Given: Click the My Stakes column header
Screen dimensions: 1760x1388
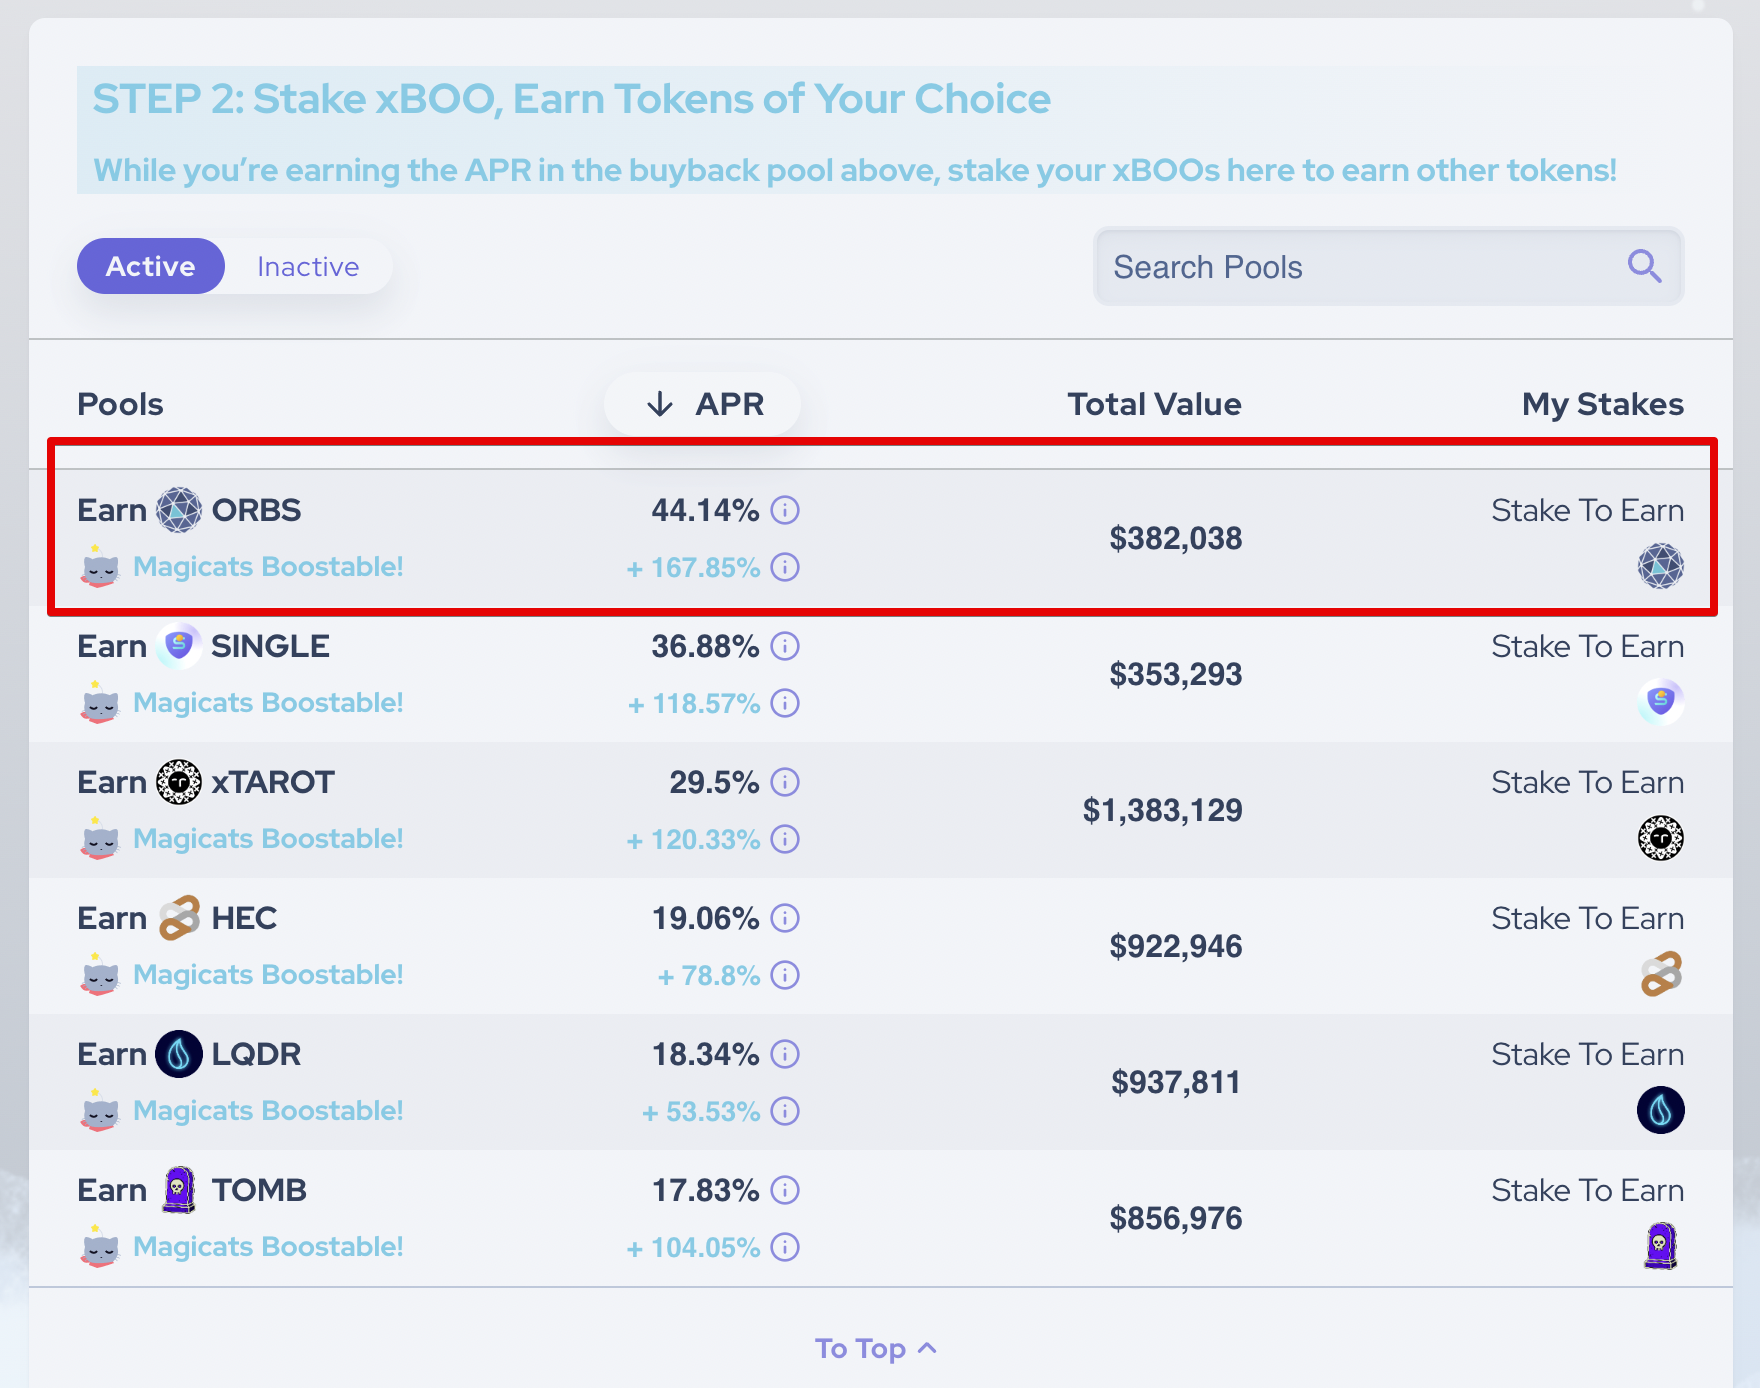Looking at the screenshot, I should click(x=1602, y=404).
